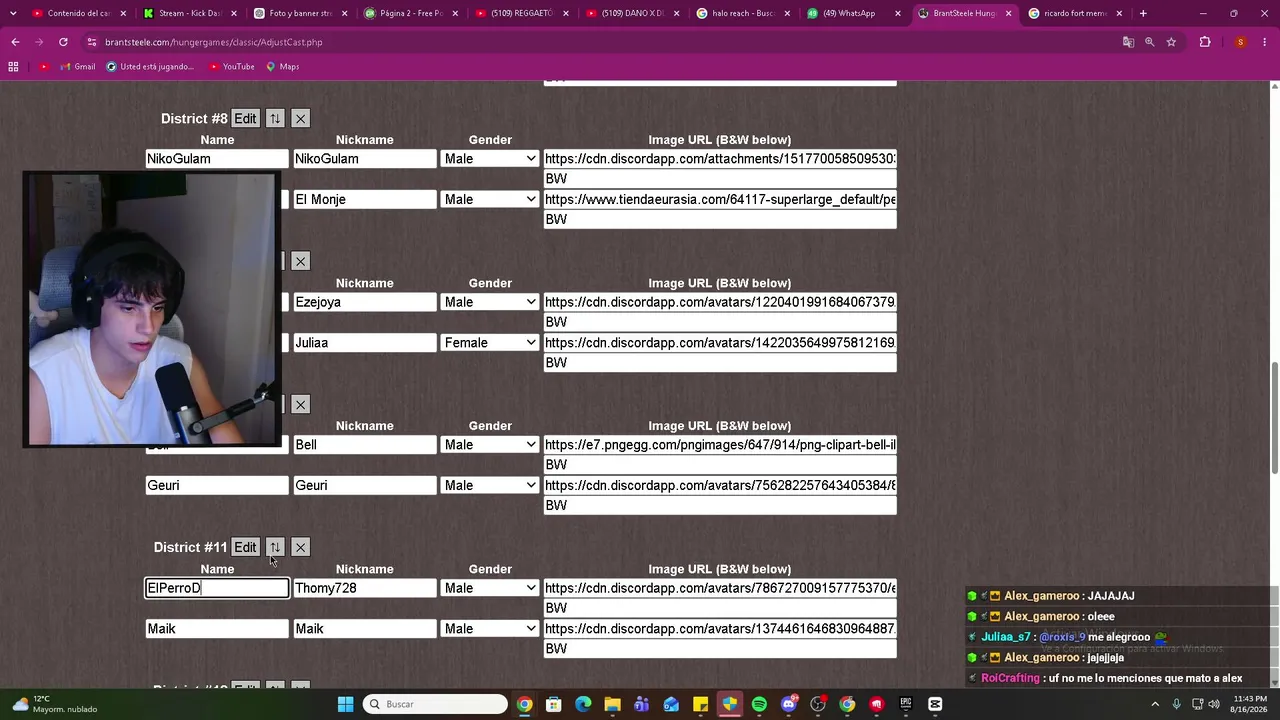Click the taskbar Buscar search box
1280x720 pixels.
point(435,704)
